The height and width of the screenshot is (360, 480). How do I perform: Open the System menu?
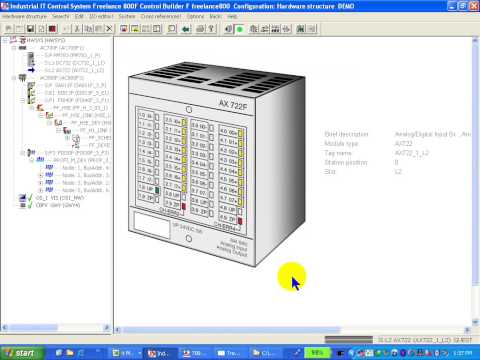pos(127,16)
